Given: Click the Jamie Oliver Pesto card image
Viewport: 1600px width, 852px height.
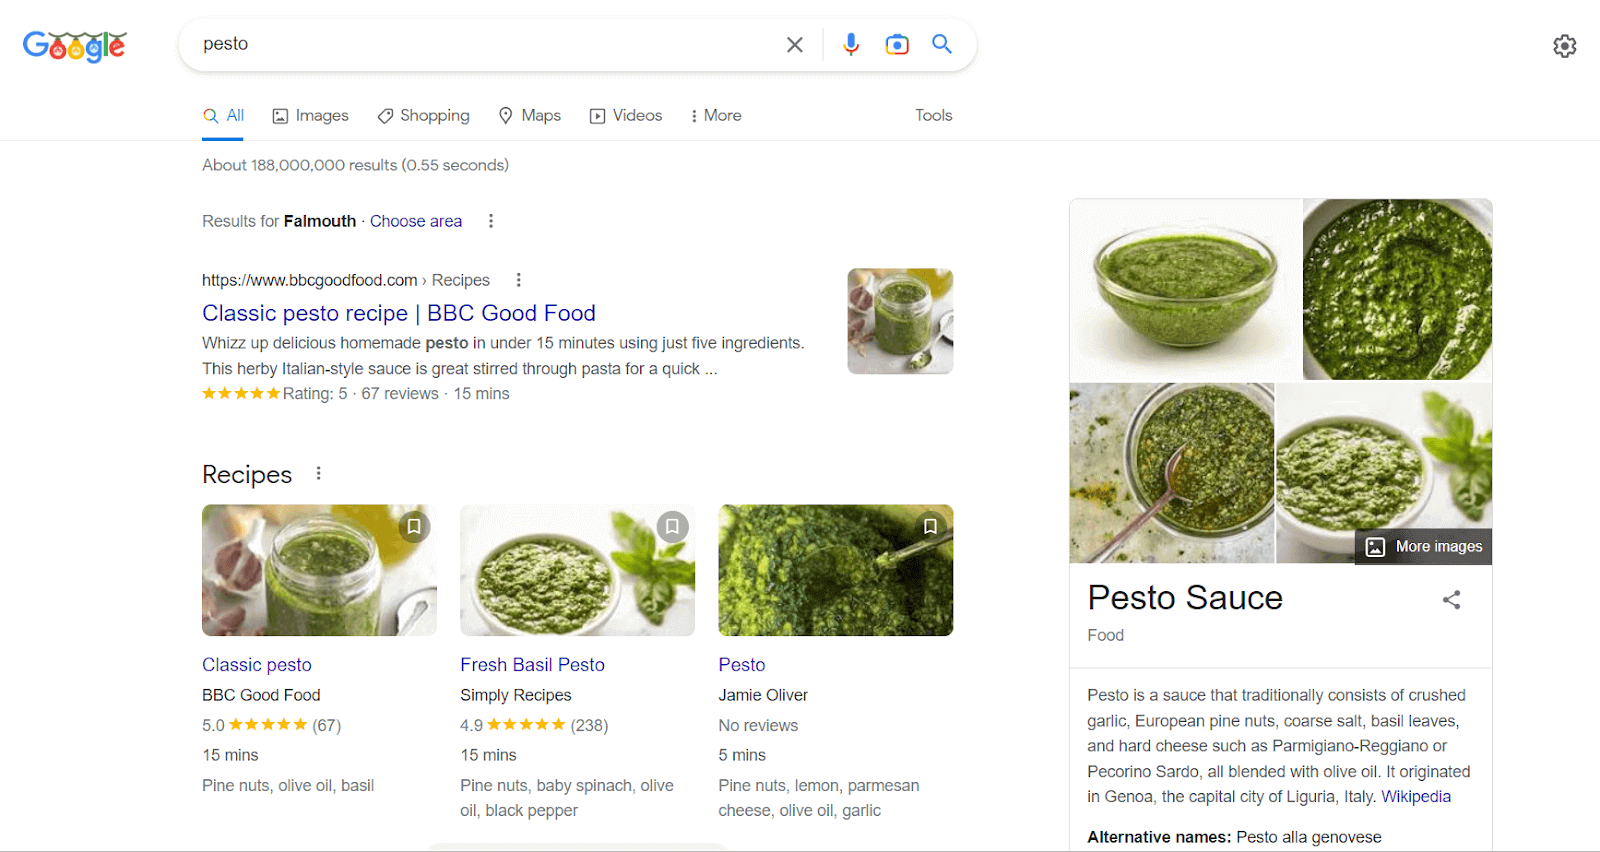Looking at the screenshot, I should click(836, 570).
